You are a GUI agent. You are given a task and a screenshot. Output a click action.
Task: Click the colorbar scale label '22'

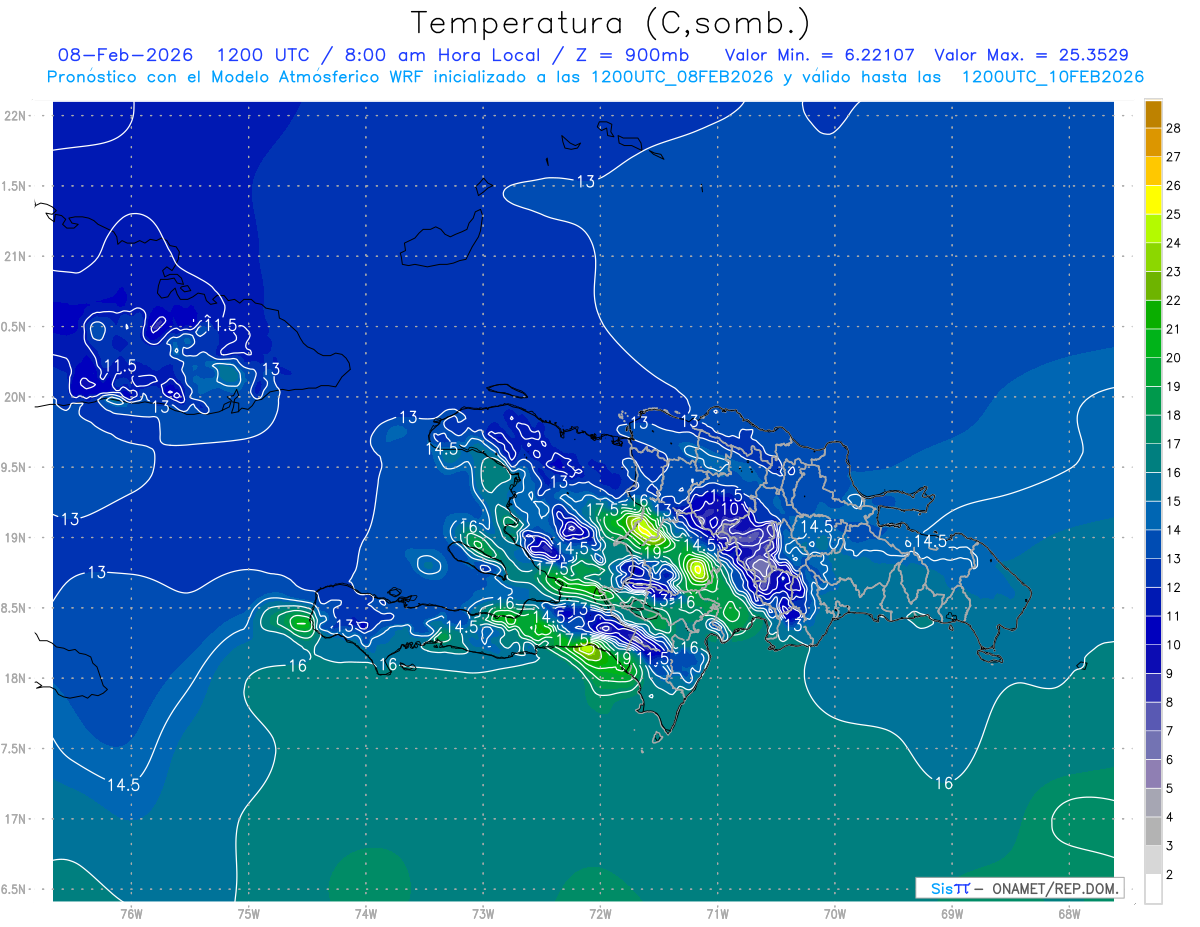[1174, 301]
